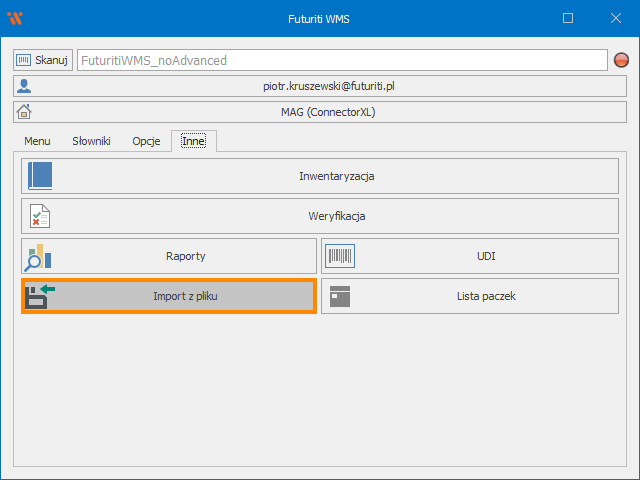Maximize the Futuriti WMS window
The width and height of the screenshot is (640, 480).
(568, 18)
